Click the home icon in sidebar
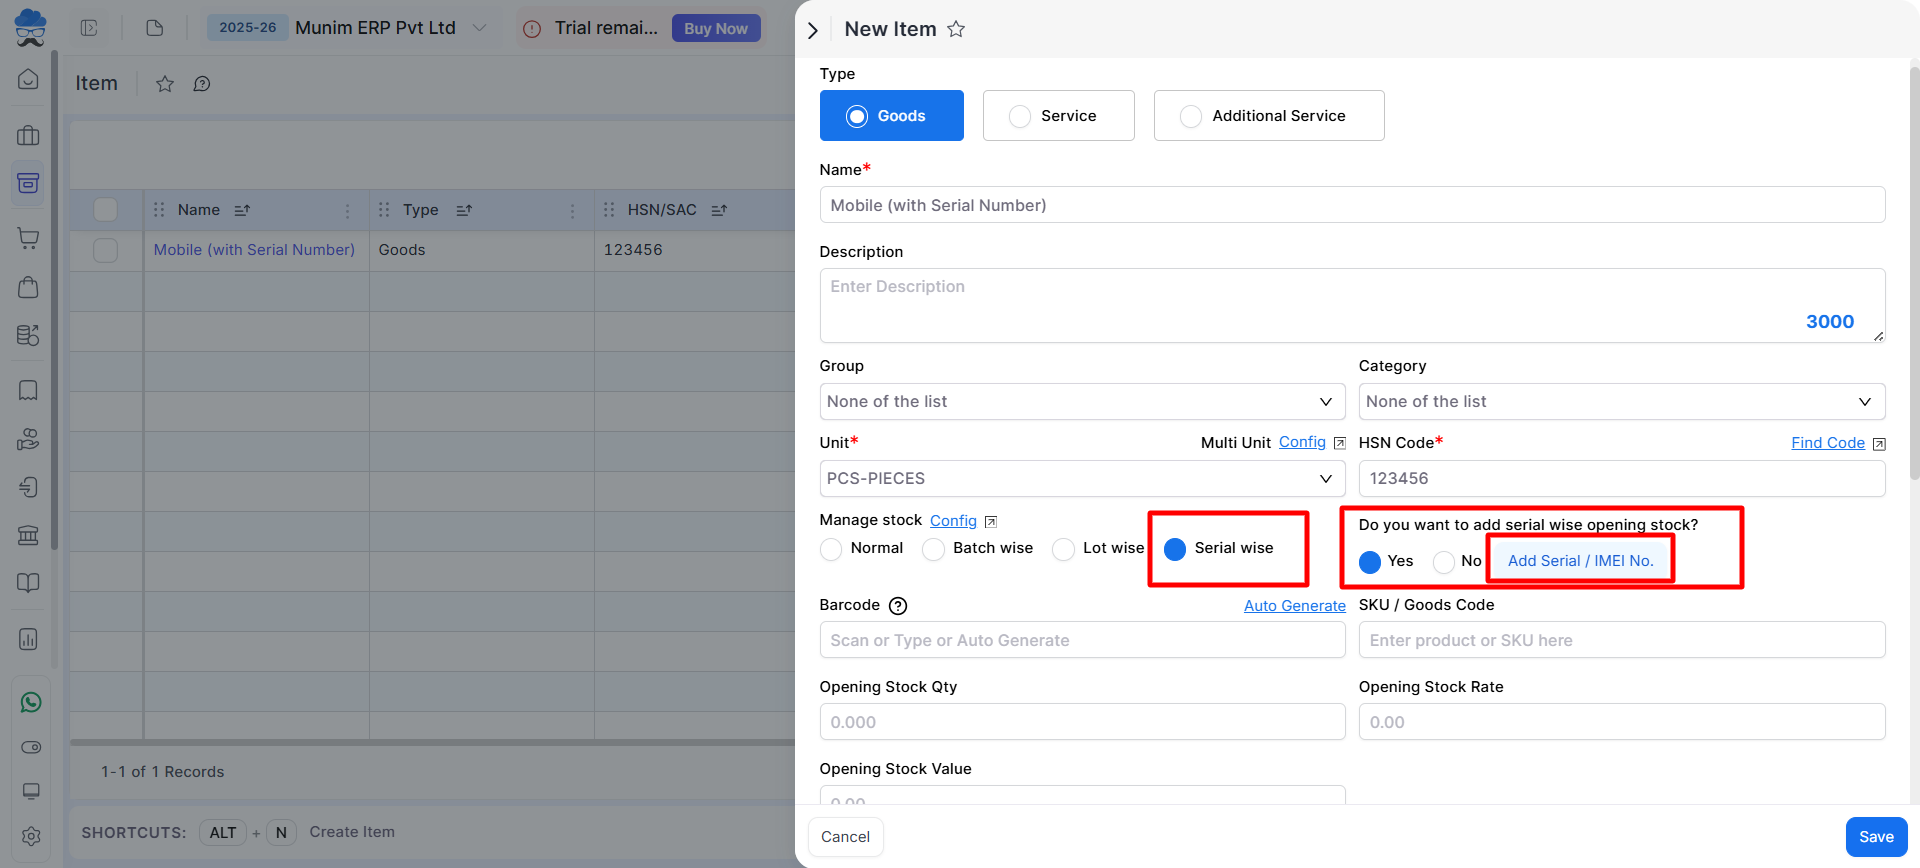Image resolution: width=1920 pixels, height=868 pixels. (x=28, y=79)
